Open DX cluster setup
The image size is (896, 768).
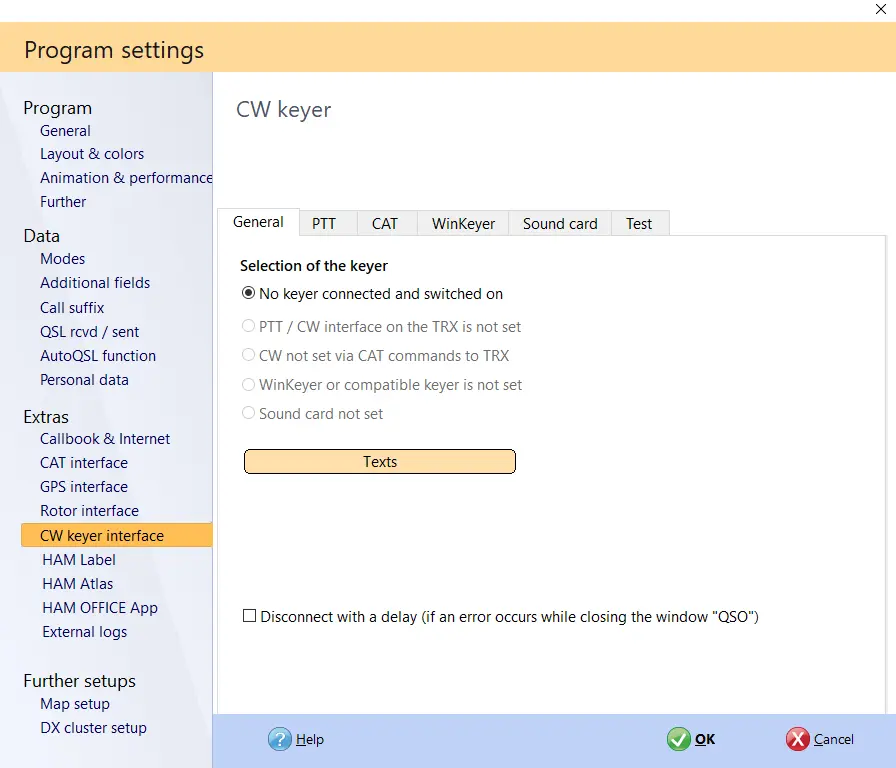pos(93,728)
